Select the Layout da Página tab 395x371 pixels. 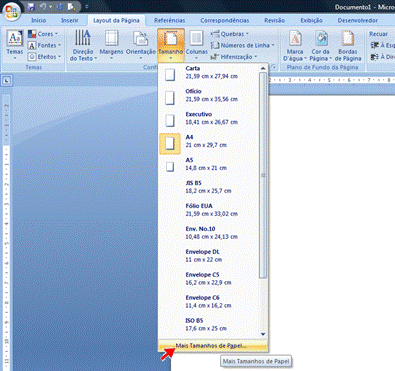click(116, 20)
